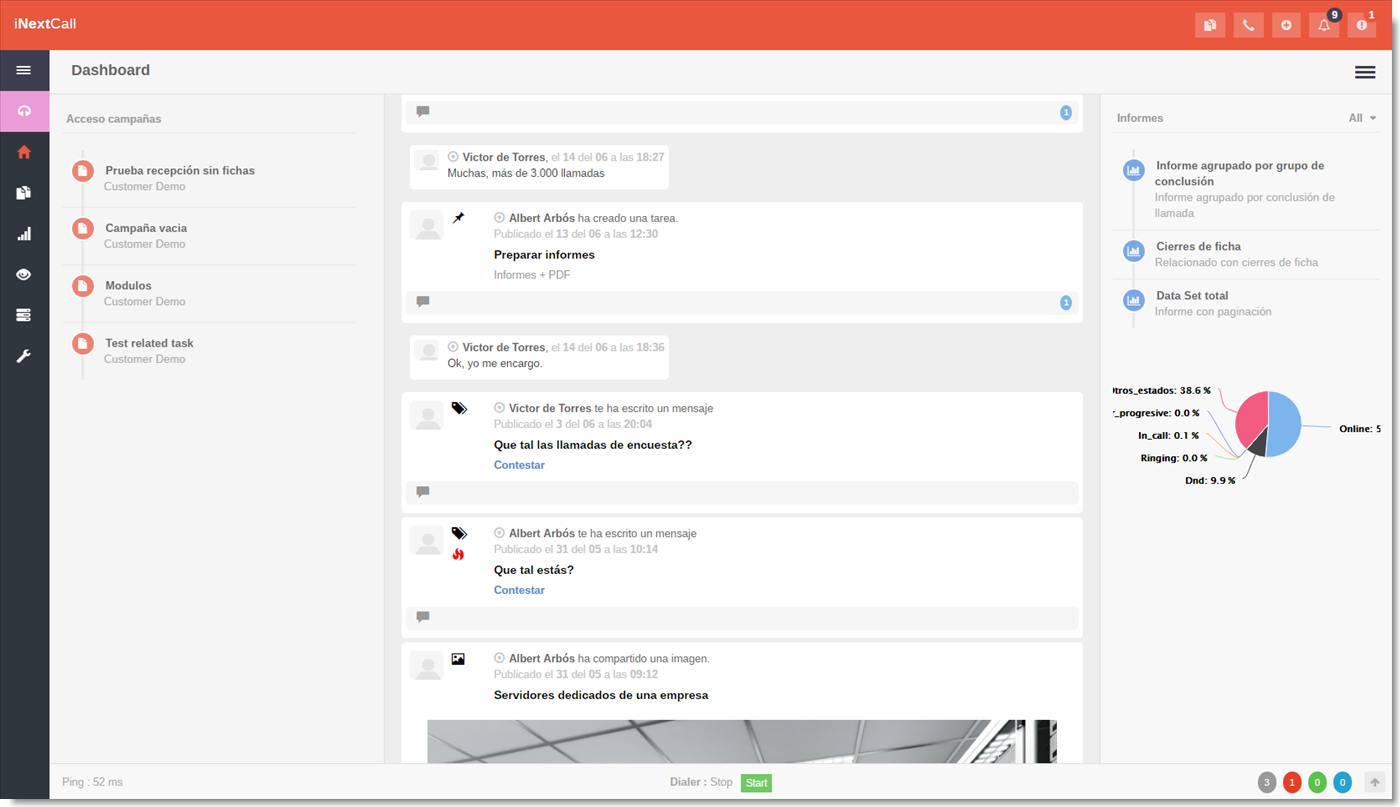Click Contestar under Que tal estás message
This screenshot has height=807, width=1400.
[x=519, y=590]
